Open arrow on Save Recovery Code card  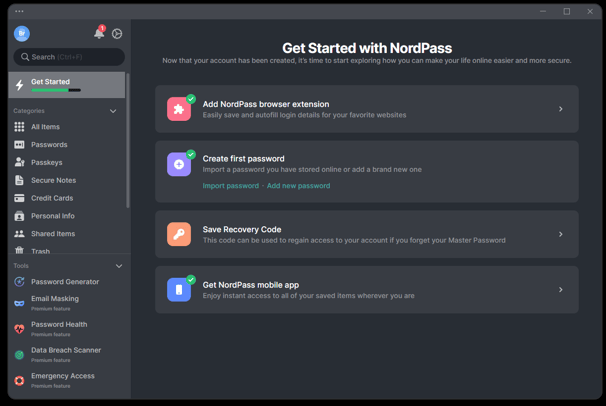click(x=560, y=234)
